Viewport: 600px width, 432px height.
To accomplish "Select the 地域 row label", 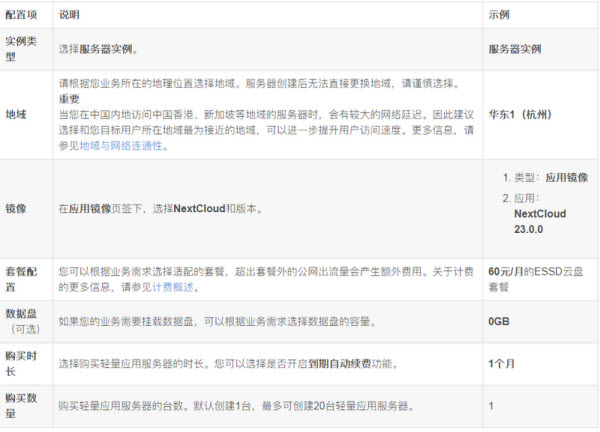I will pos(16,114).
